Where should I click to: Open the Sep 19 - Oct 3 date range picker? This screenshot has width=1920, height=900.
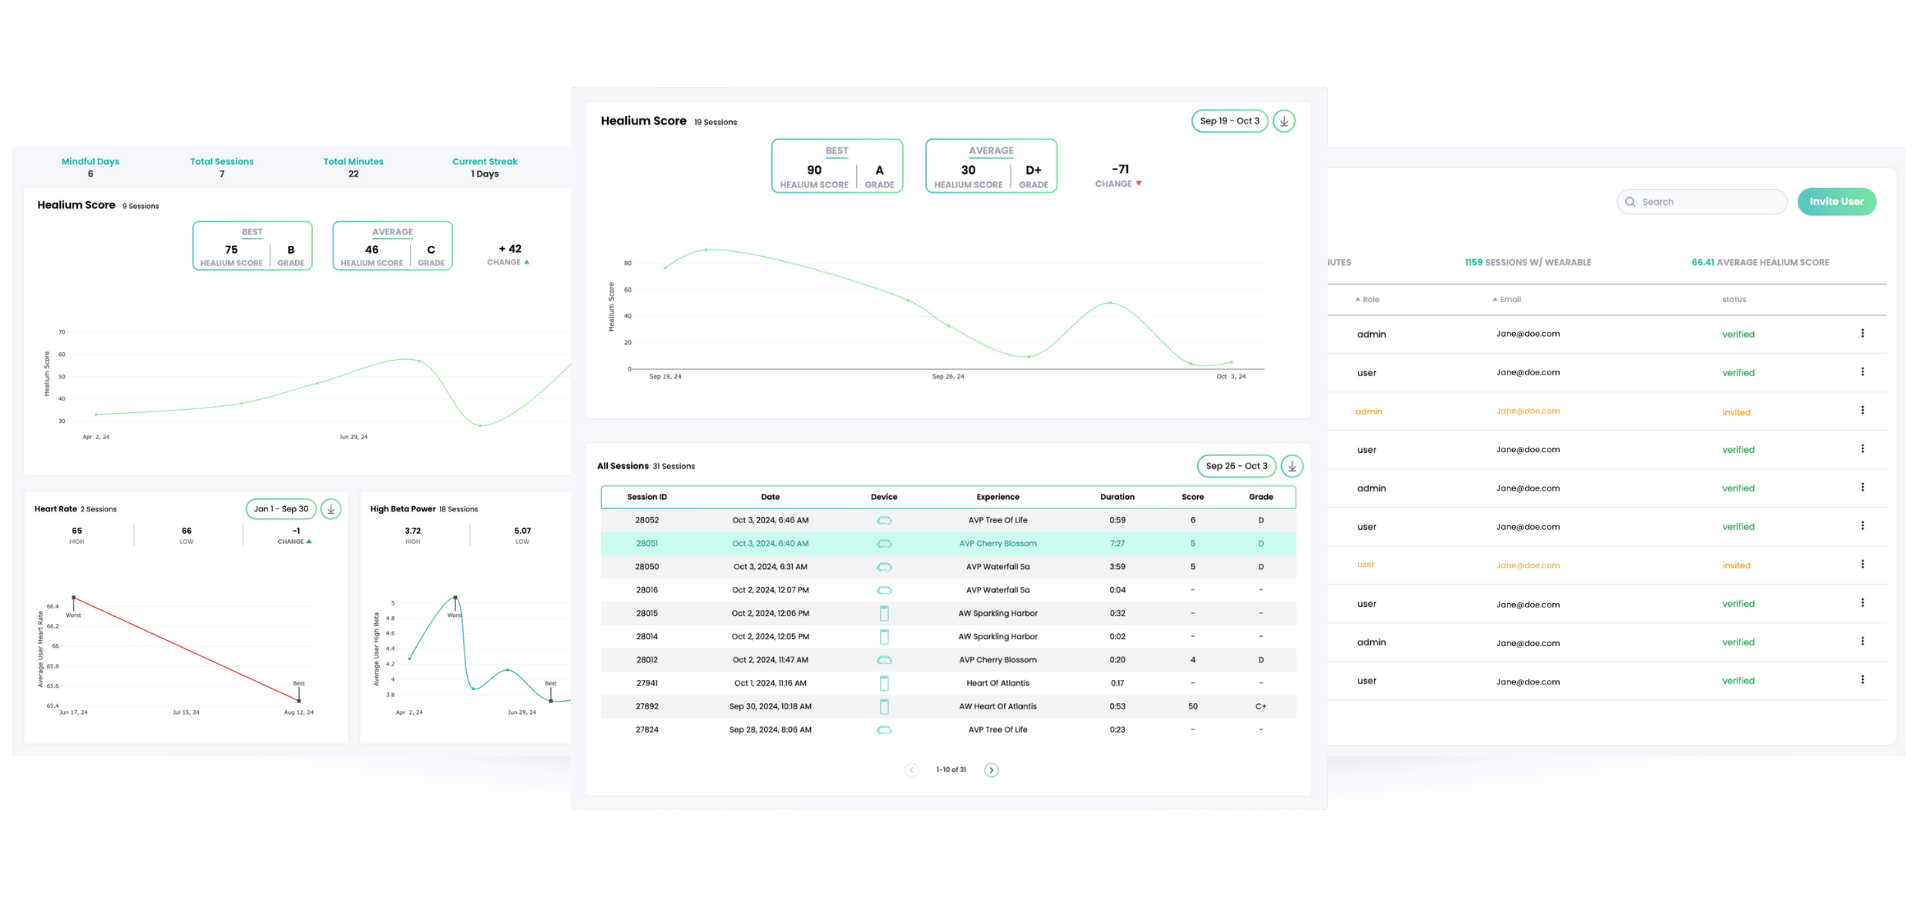[1229, 121]
